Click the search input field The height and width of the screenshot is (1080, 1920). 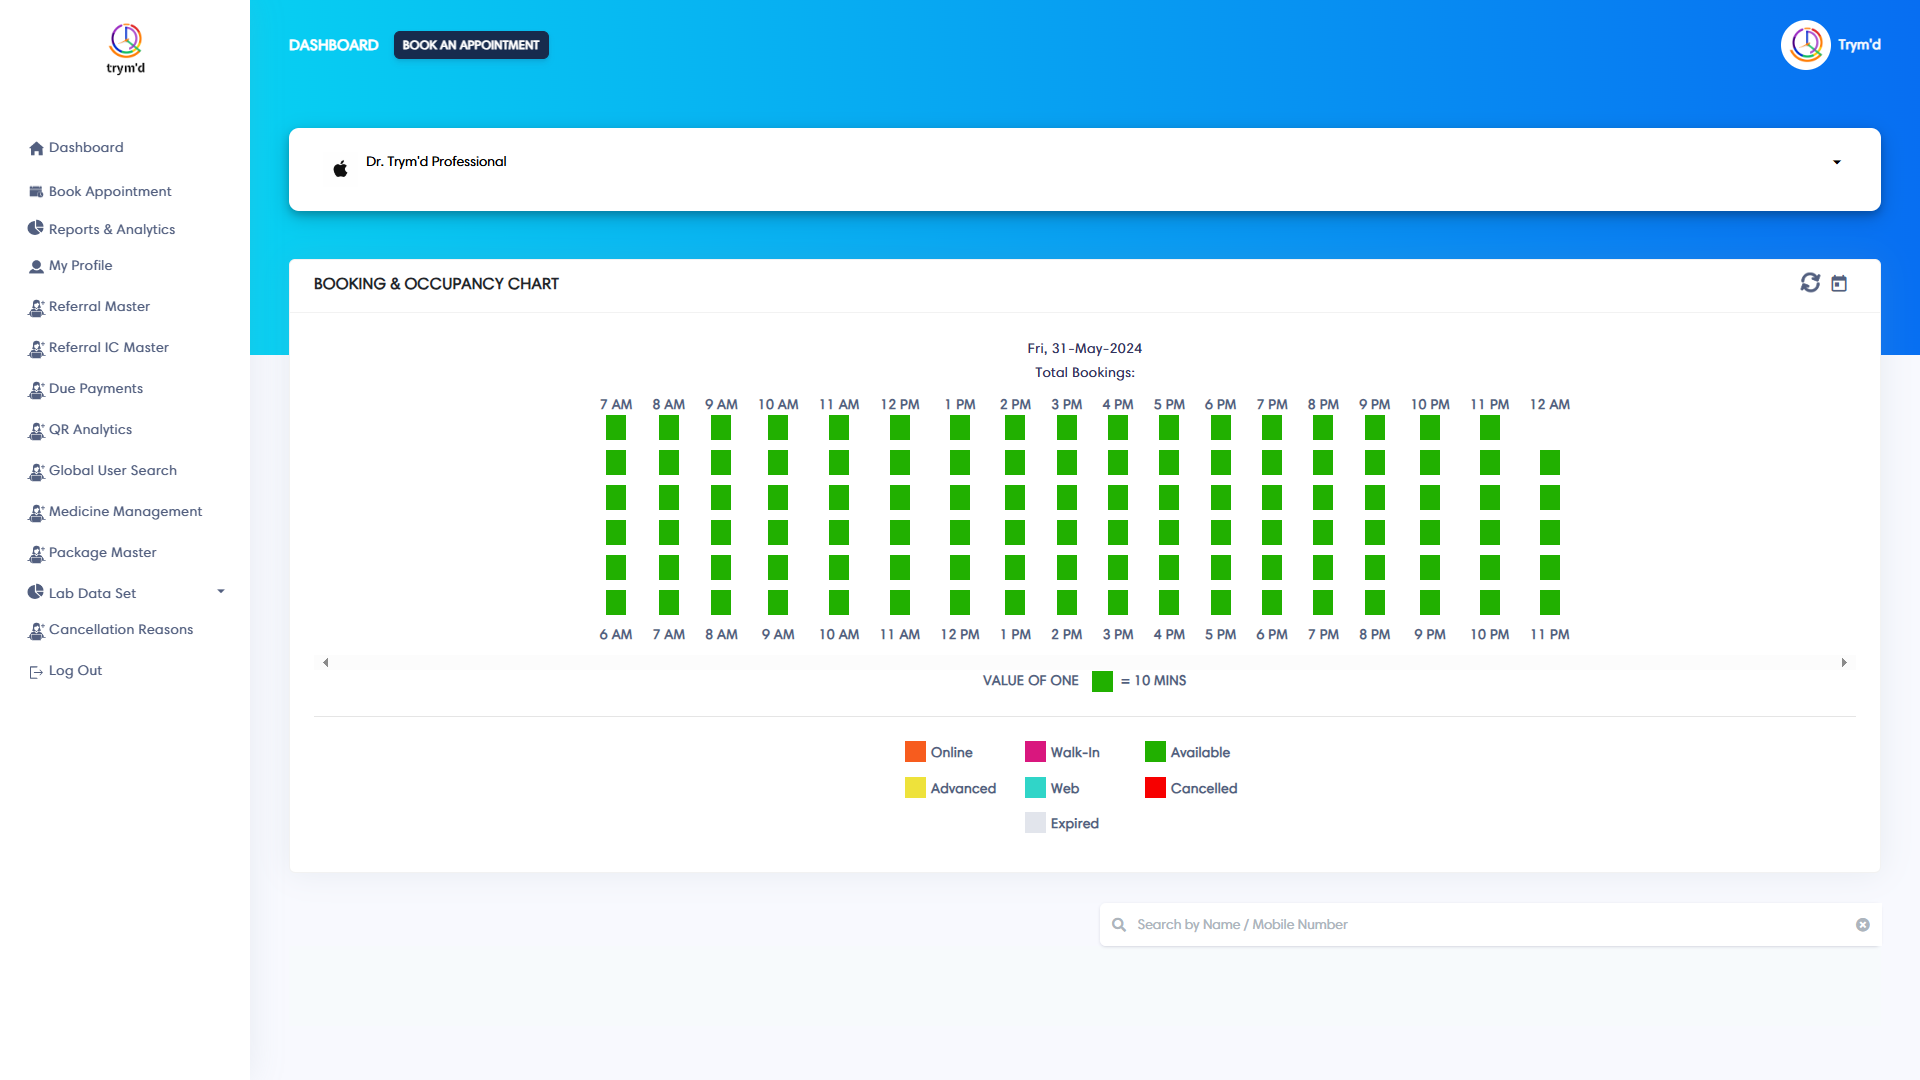pyautogui.click(x=1486, y=923)
